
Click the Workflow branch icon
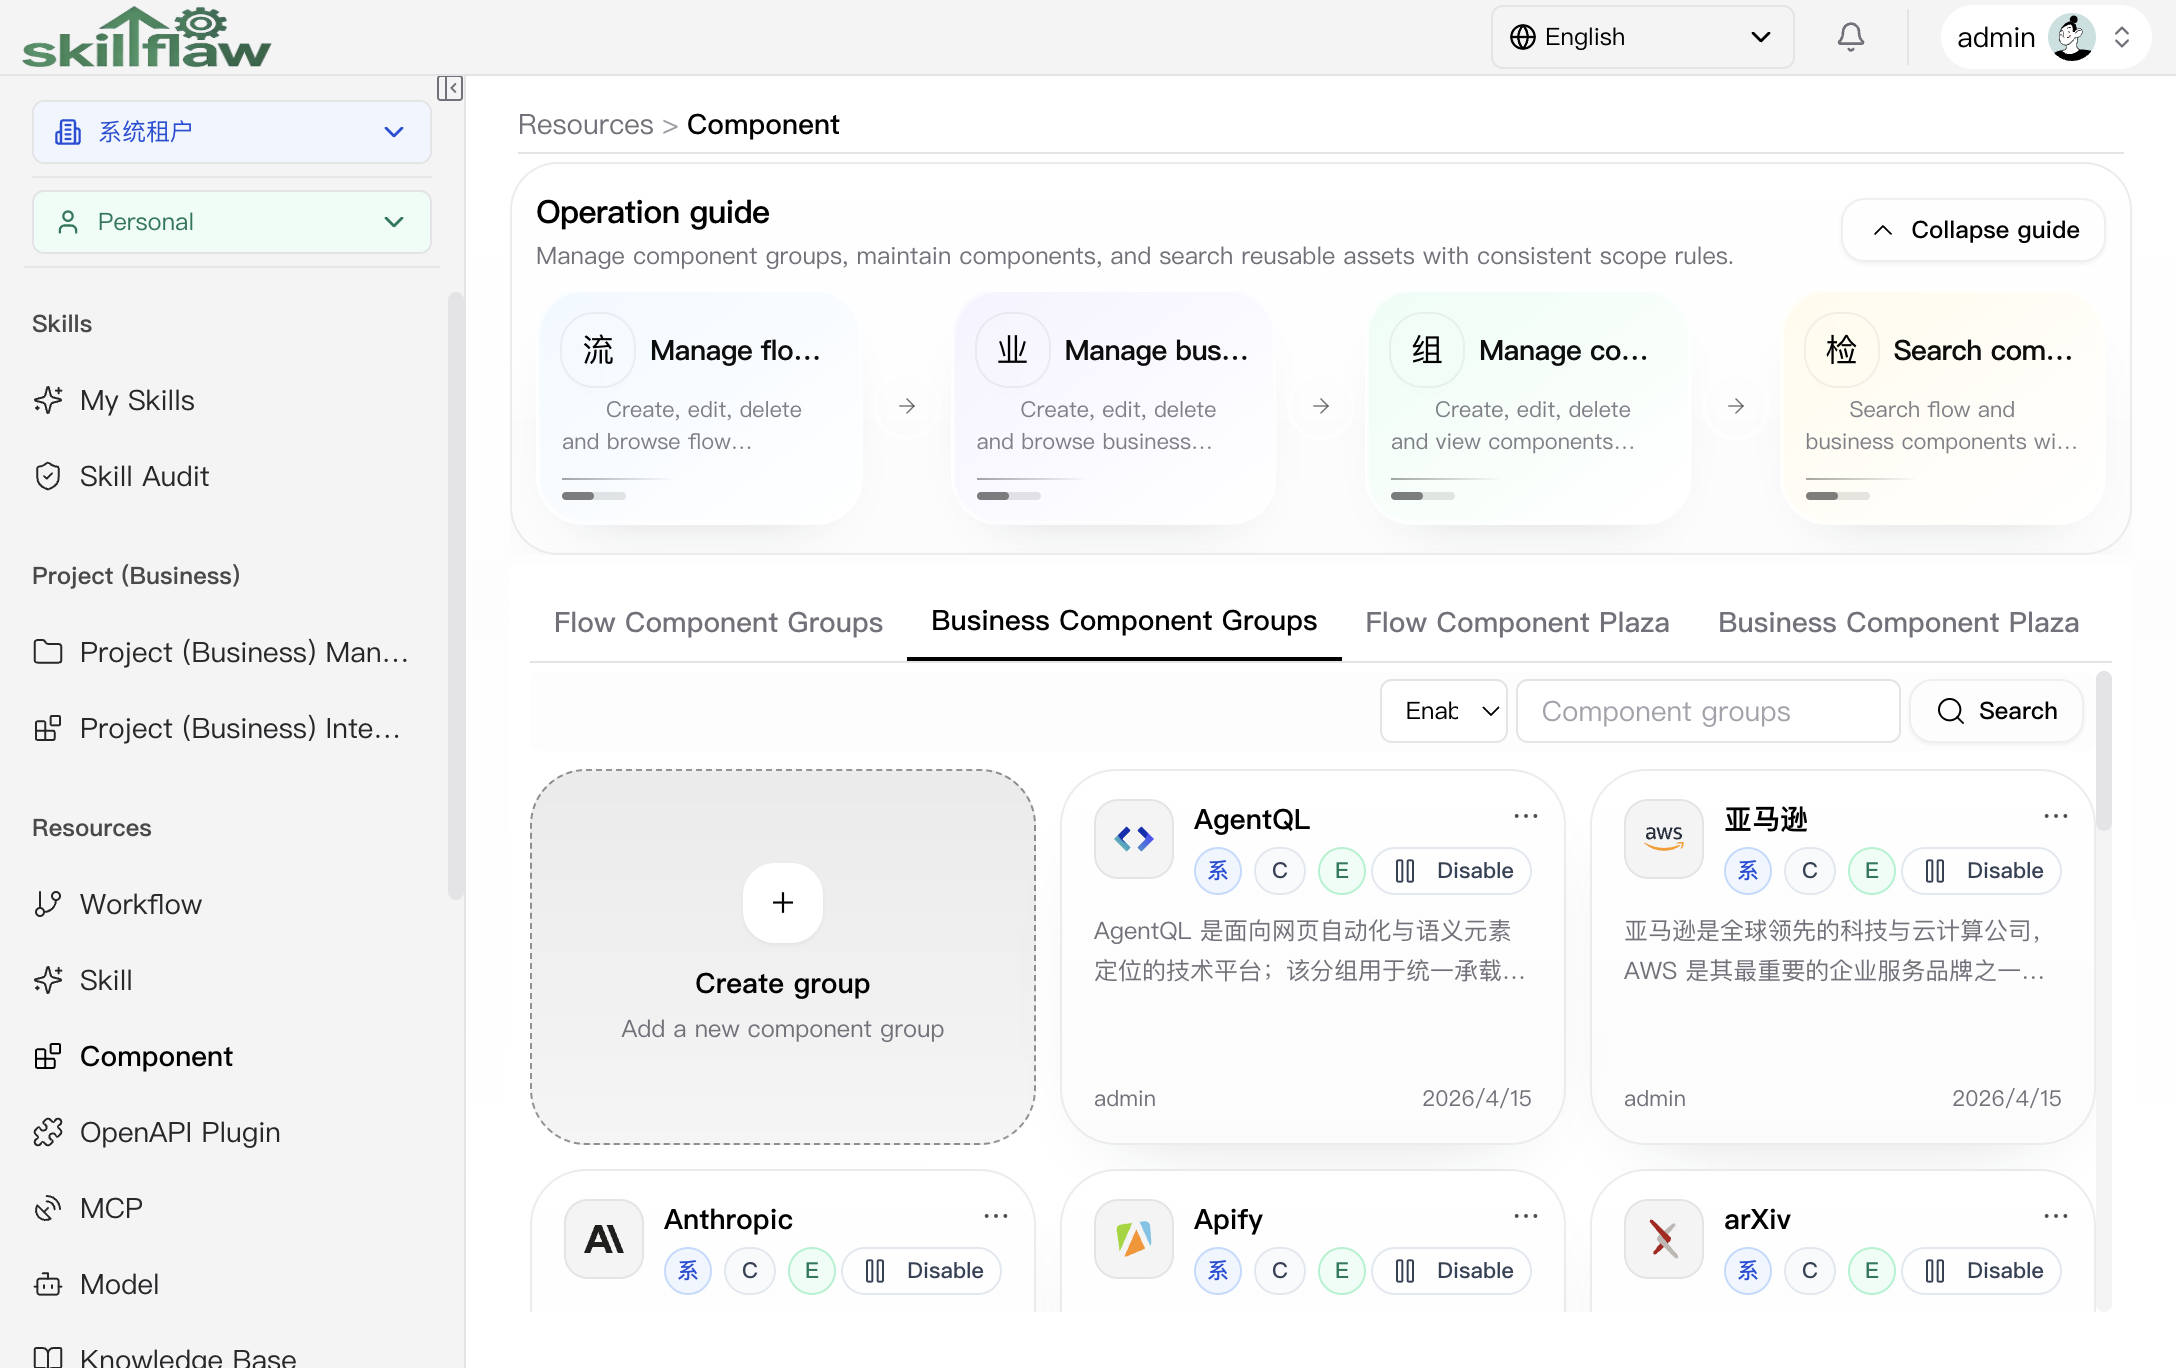click(48, 904)
